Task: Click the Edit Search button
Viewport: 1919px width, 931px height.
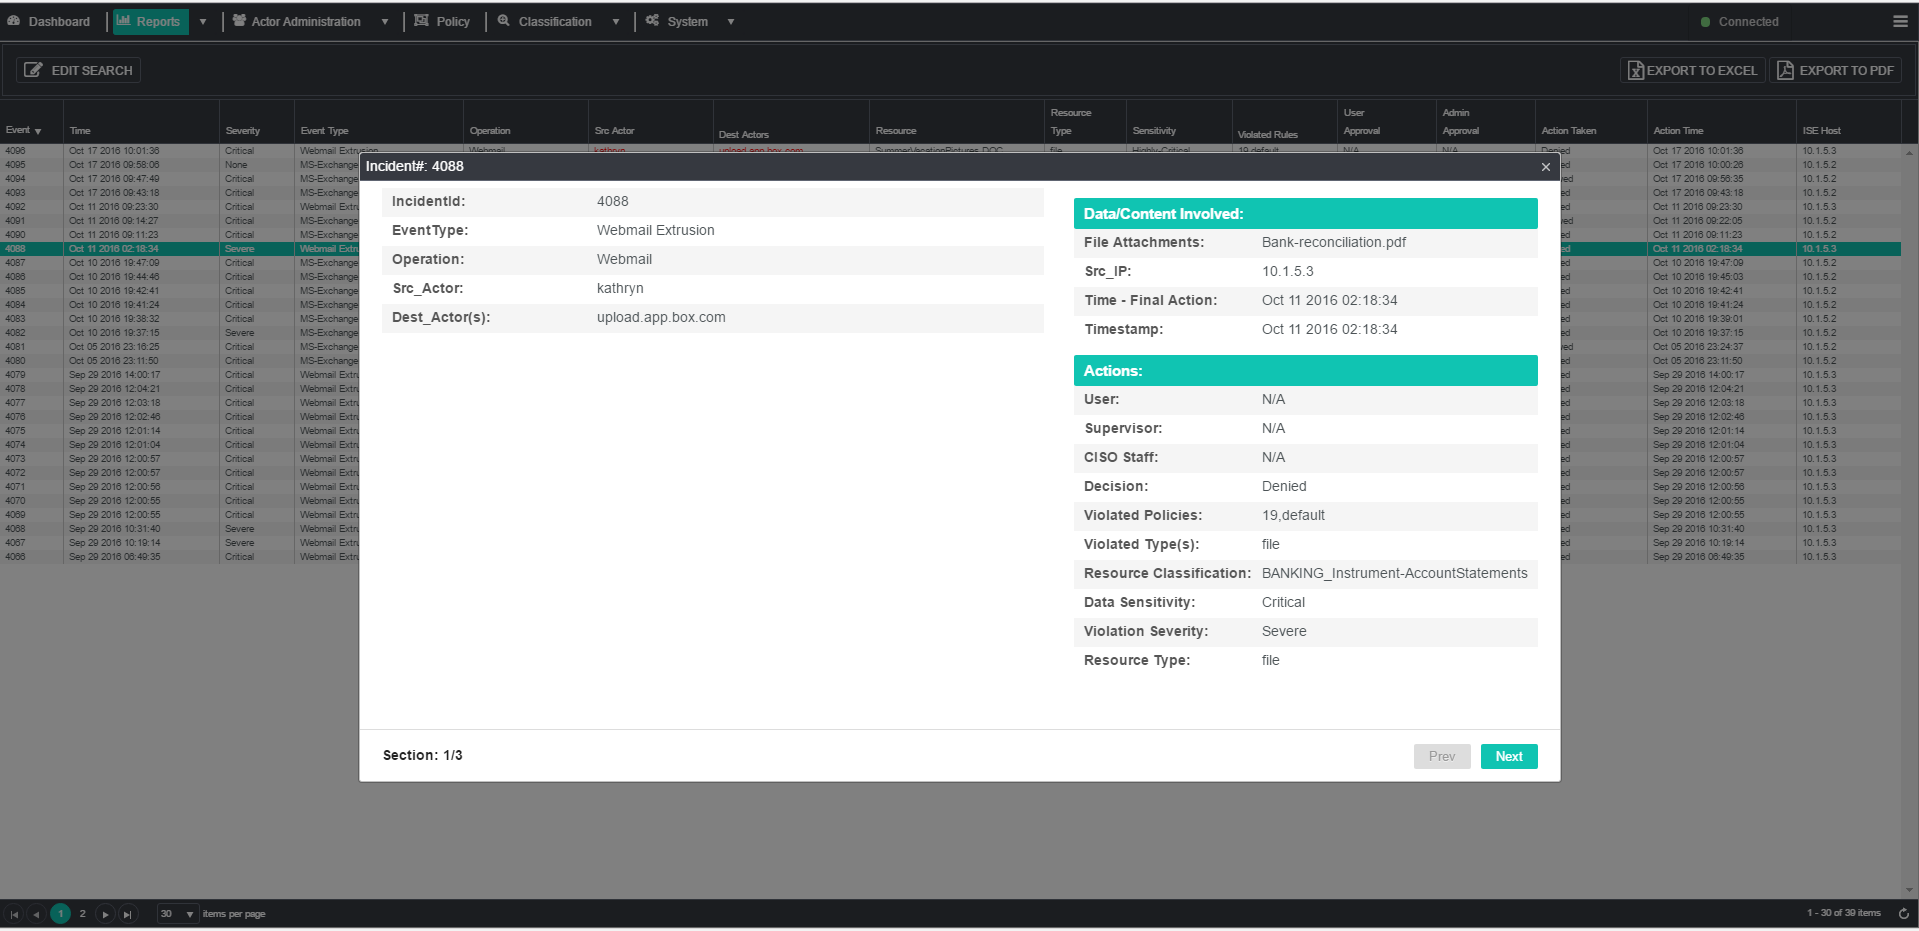Action: pos(79,70)
